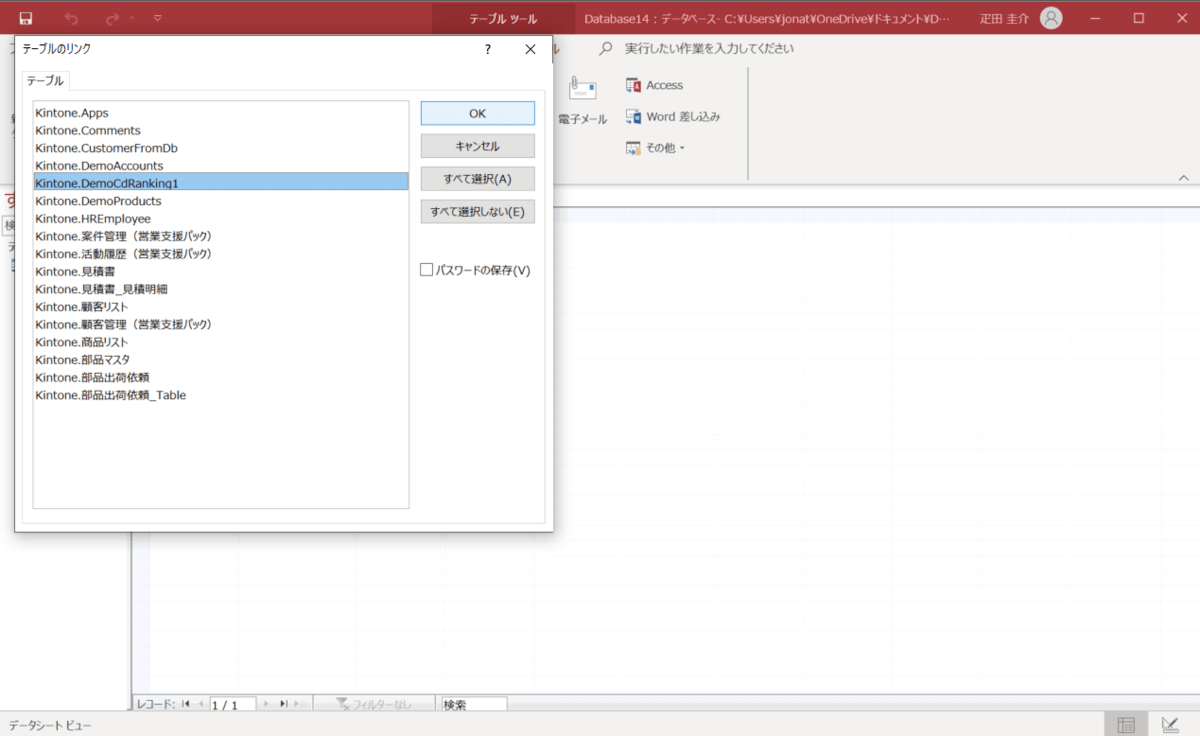Select Kintone.Apps in the table list
This screenshot has height=736, width=1200.
[221, 113]
